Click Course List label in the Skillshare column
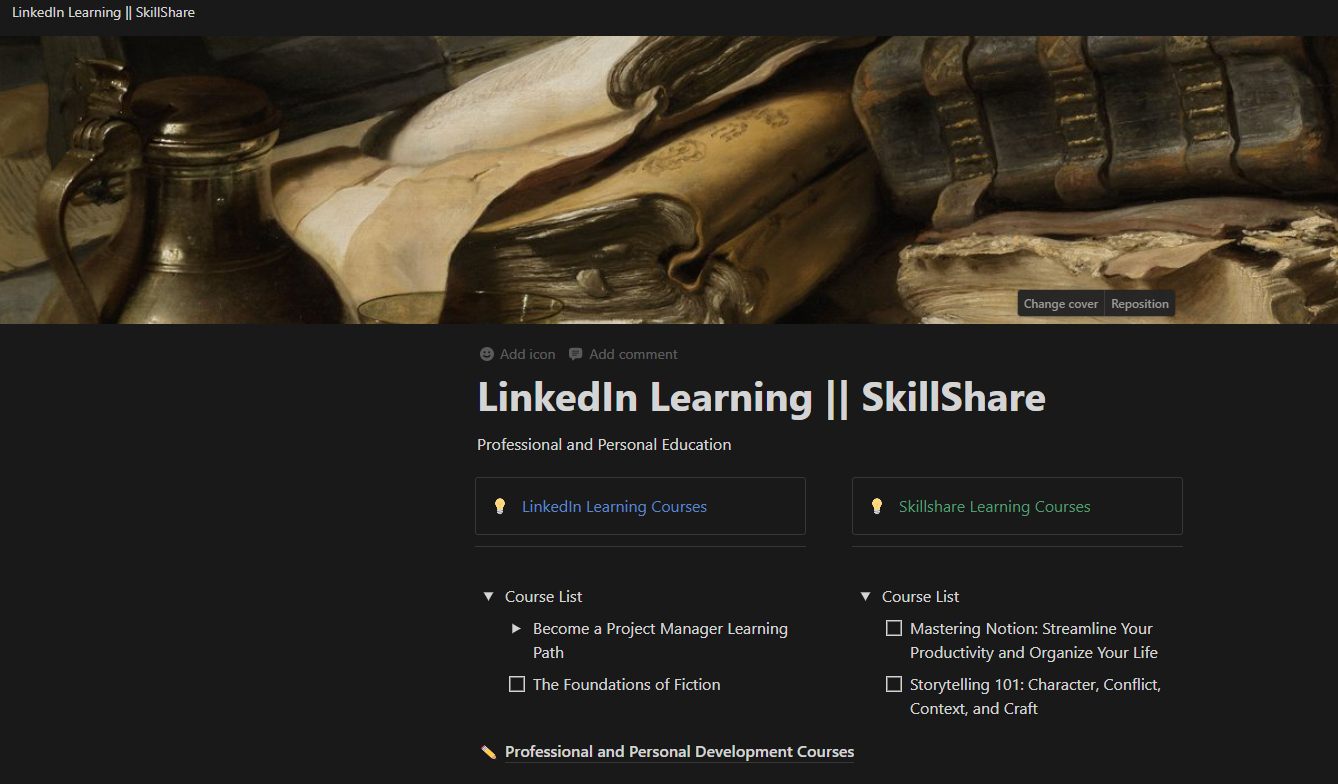Viewport: 1338px width, 784px height. [920, 596]
